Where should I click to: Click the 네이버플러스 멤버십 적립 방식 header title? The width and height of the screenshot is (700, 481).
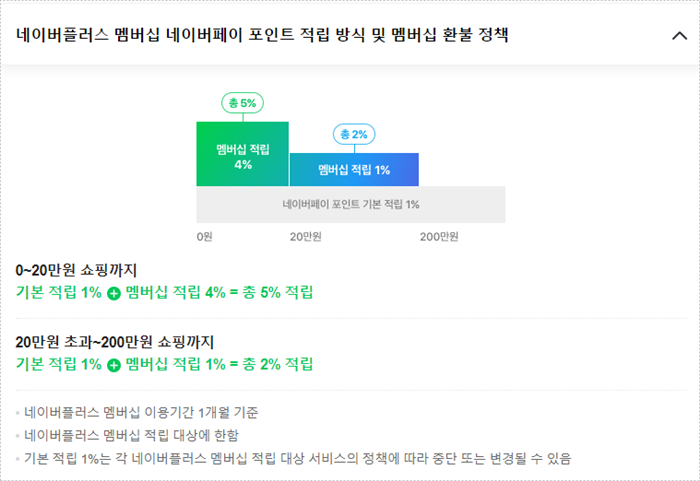pos(262,35)
